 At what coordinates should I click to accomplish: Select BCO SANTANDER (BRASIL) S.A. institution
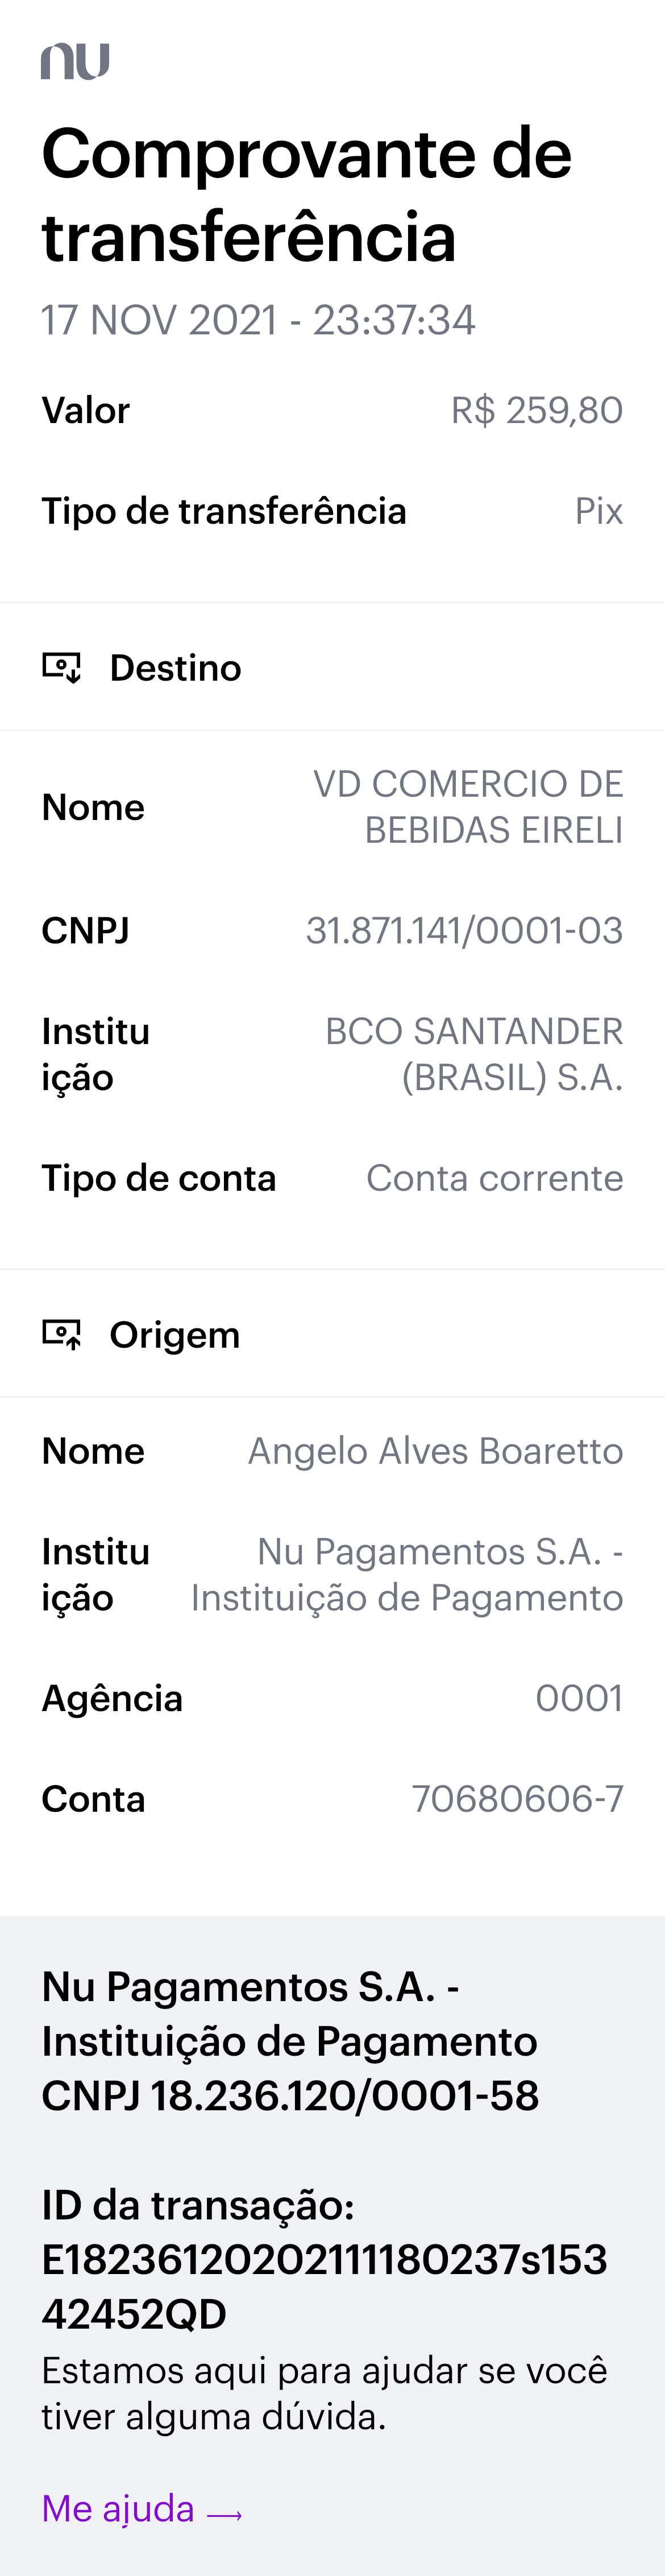pos(474,1054)
